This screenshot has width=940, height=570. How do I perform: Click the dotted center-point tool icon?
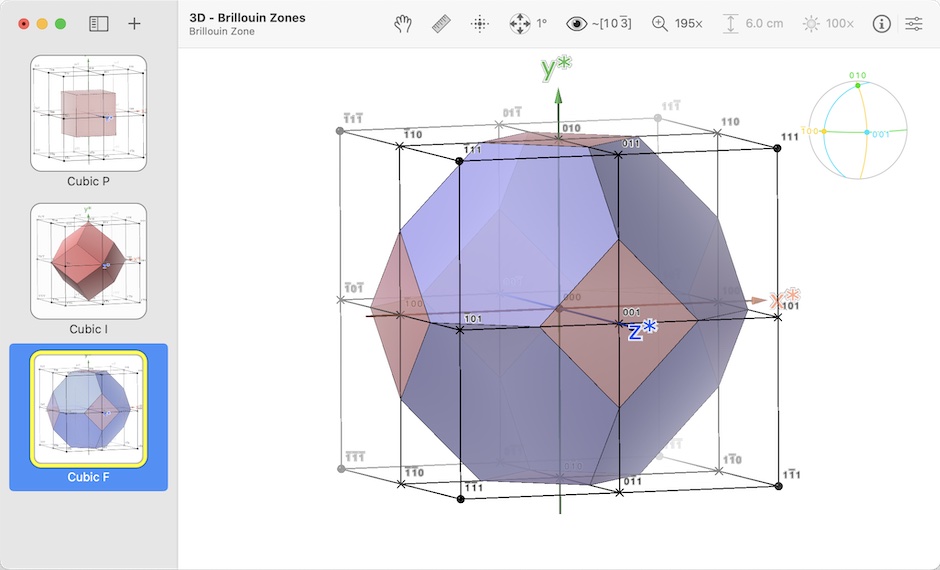pyautogui.click(x=480, y=24)
